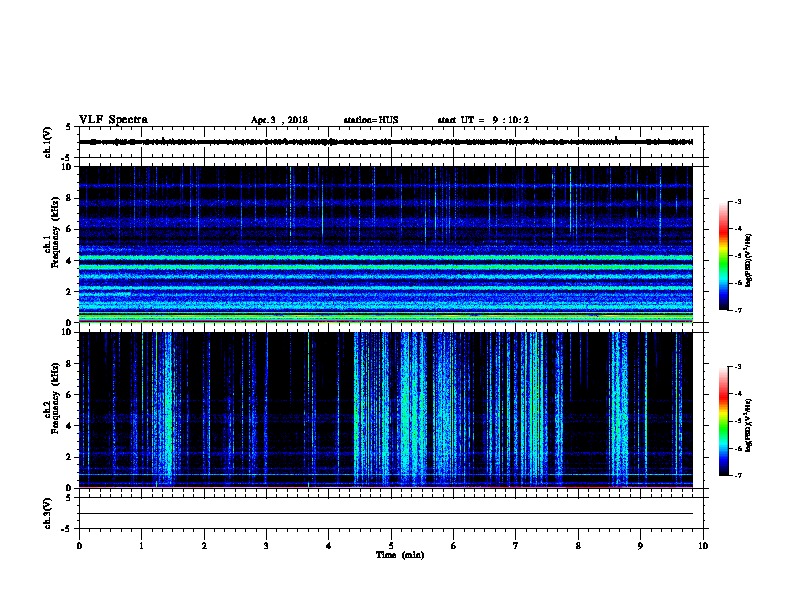Click the ch.2 burst near minute 1.4
This screenshot has height=612, width=792.
click(x=167, y=410)
